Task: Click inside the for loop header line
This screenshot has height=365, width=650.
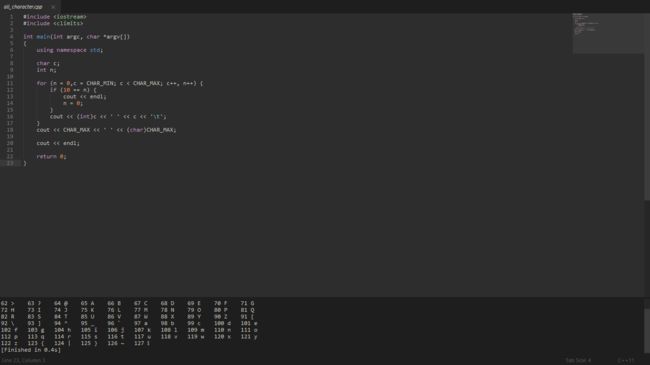Action: pyautogui.click(x=120, y=83)
